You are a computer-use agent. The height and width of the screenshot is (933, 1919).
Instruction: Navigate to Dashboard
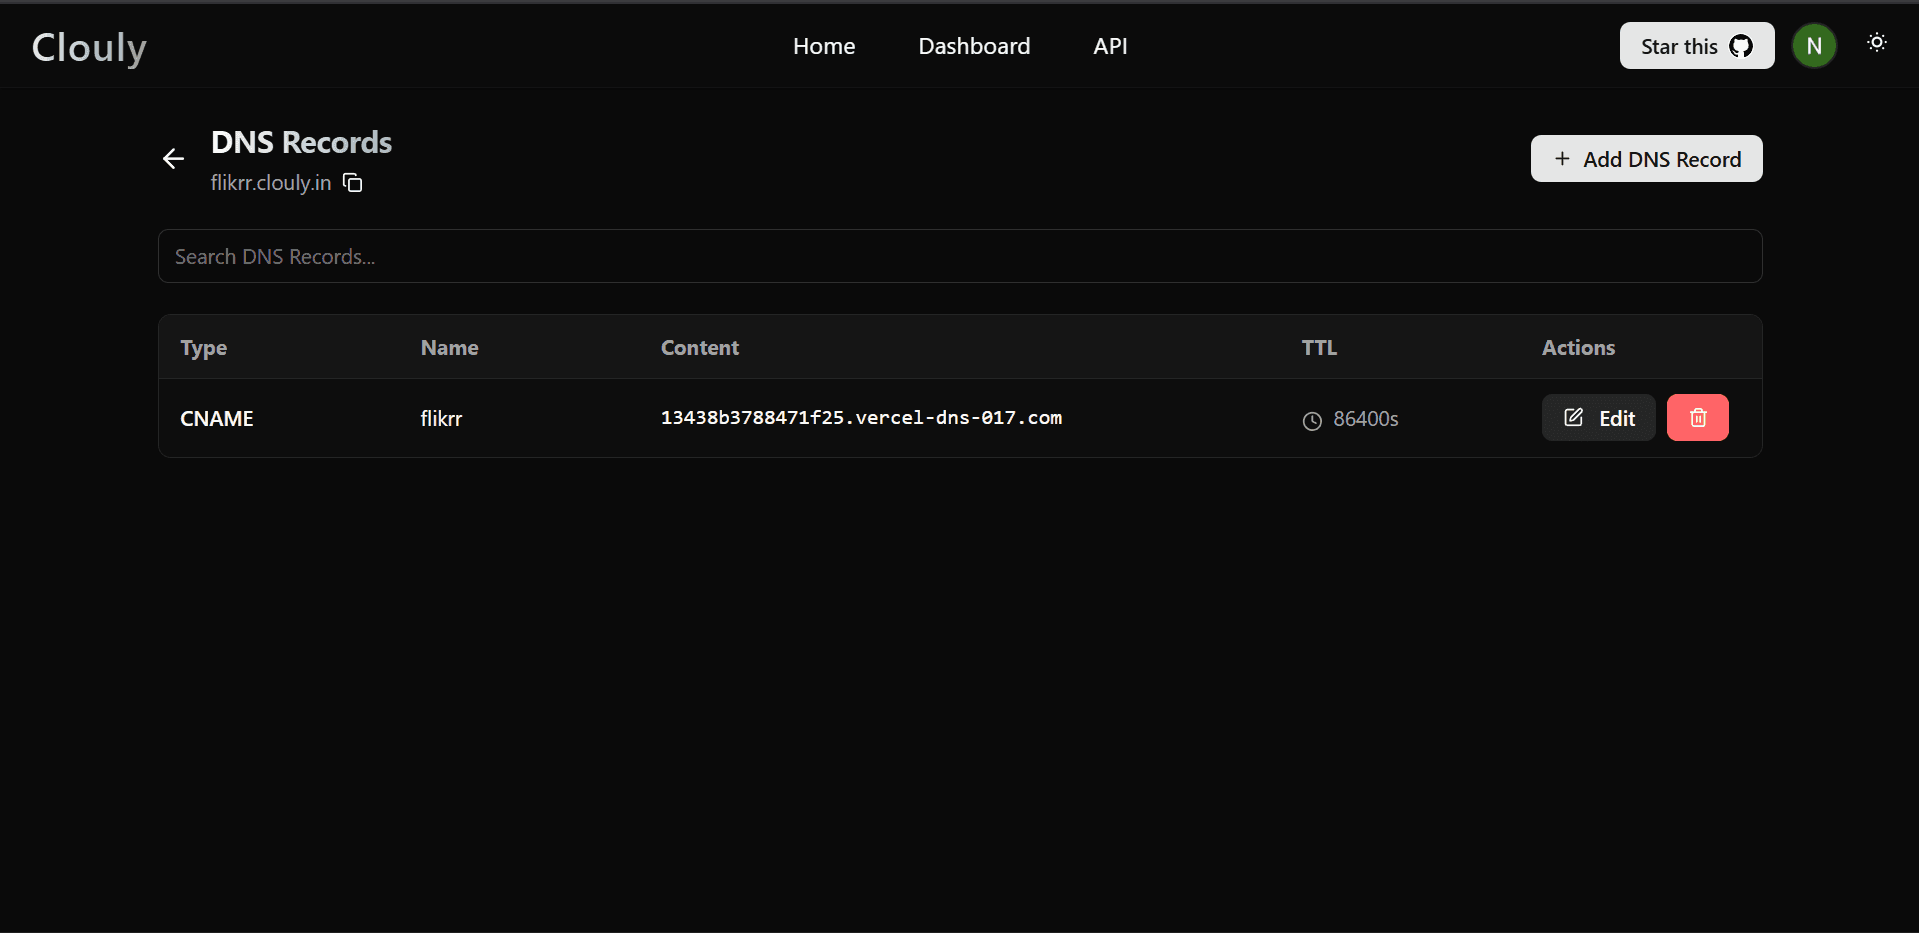click(x=974, y=46)
